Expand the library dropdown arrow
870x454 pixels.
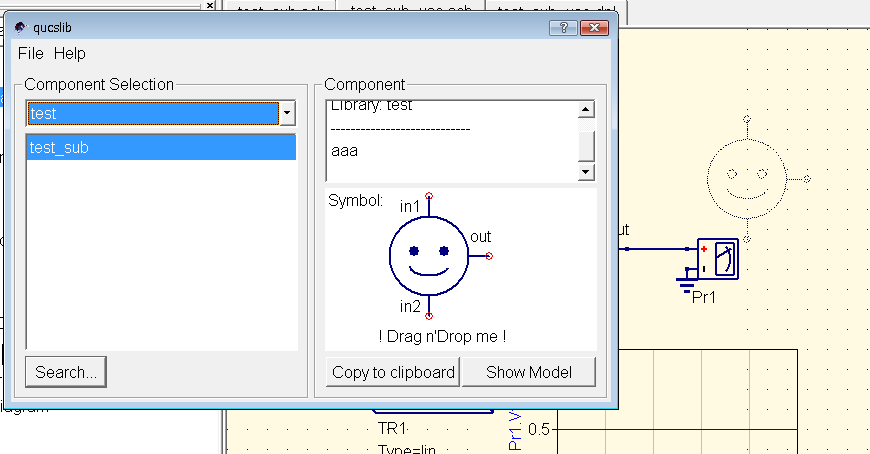[x=287, y=114]
